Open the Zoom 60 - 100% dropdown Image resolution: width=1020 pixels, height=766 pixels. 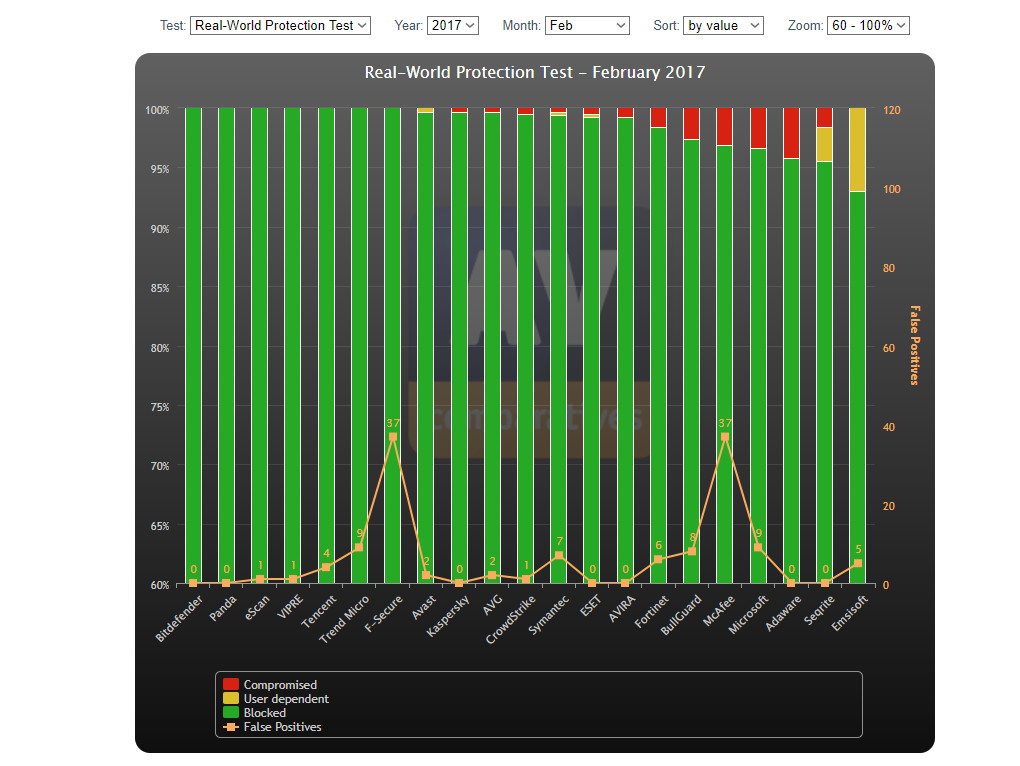click(868, 25)
